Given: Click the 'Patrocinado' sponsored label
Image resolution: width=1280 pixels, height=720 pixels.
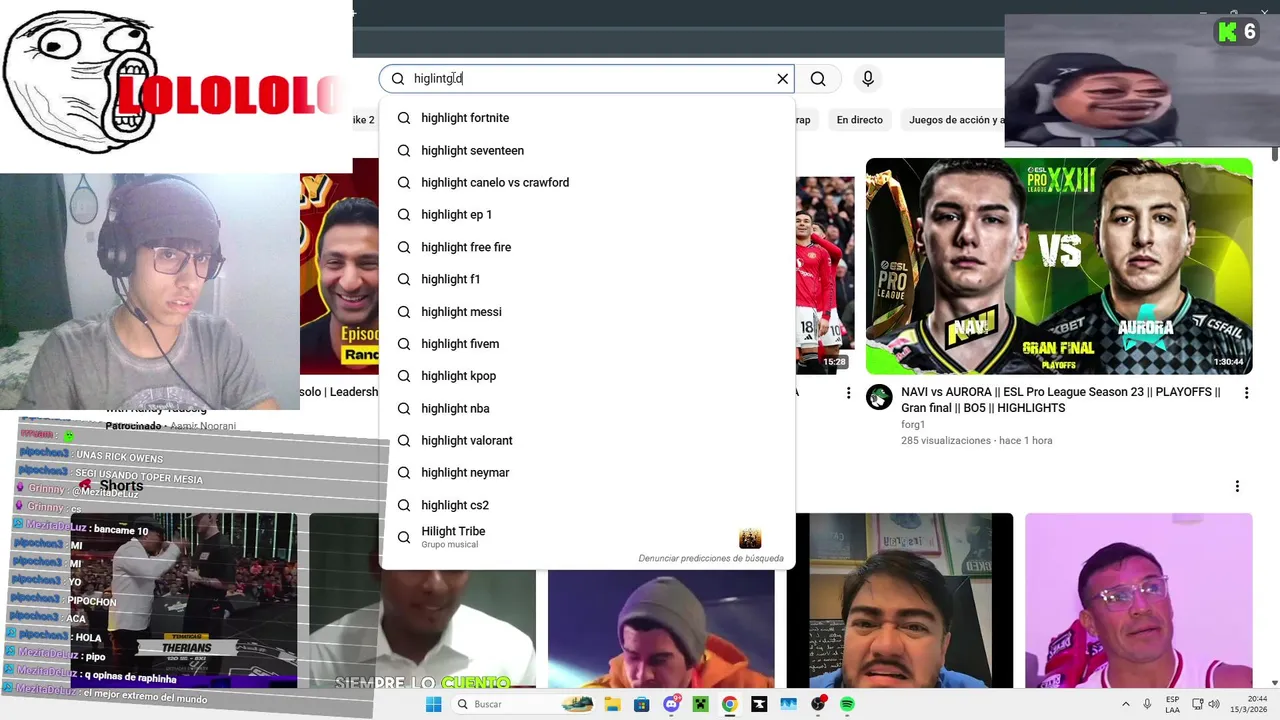Looking at the screenshot, I should pos(134,426).
